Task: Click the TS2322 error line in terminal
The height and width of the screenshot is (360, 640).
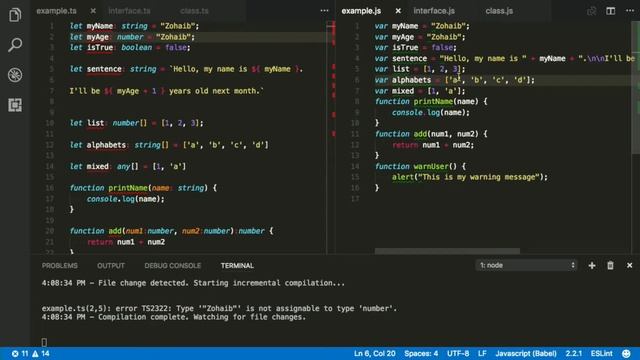Action: coord(219,309)
